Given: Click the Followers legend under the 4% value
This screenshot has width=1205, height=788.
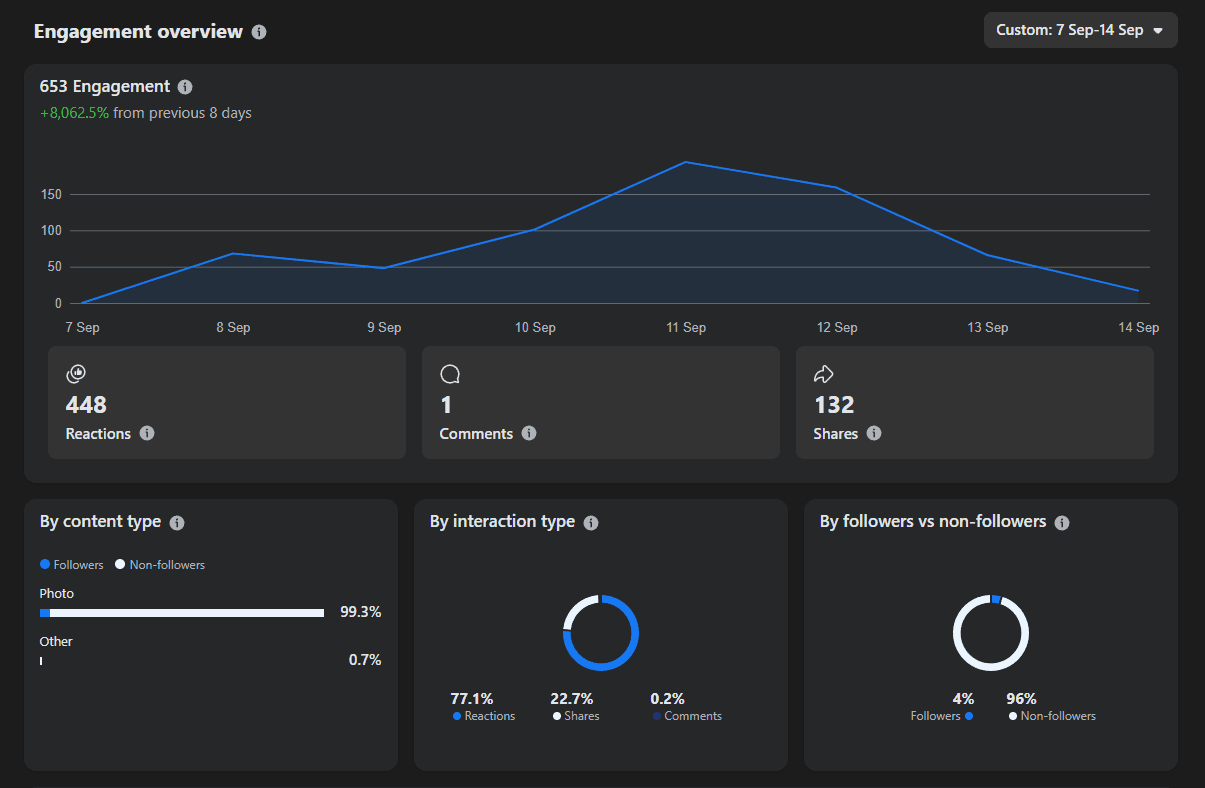Looking at the screenshot, I should (x=941, y=716).
